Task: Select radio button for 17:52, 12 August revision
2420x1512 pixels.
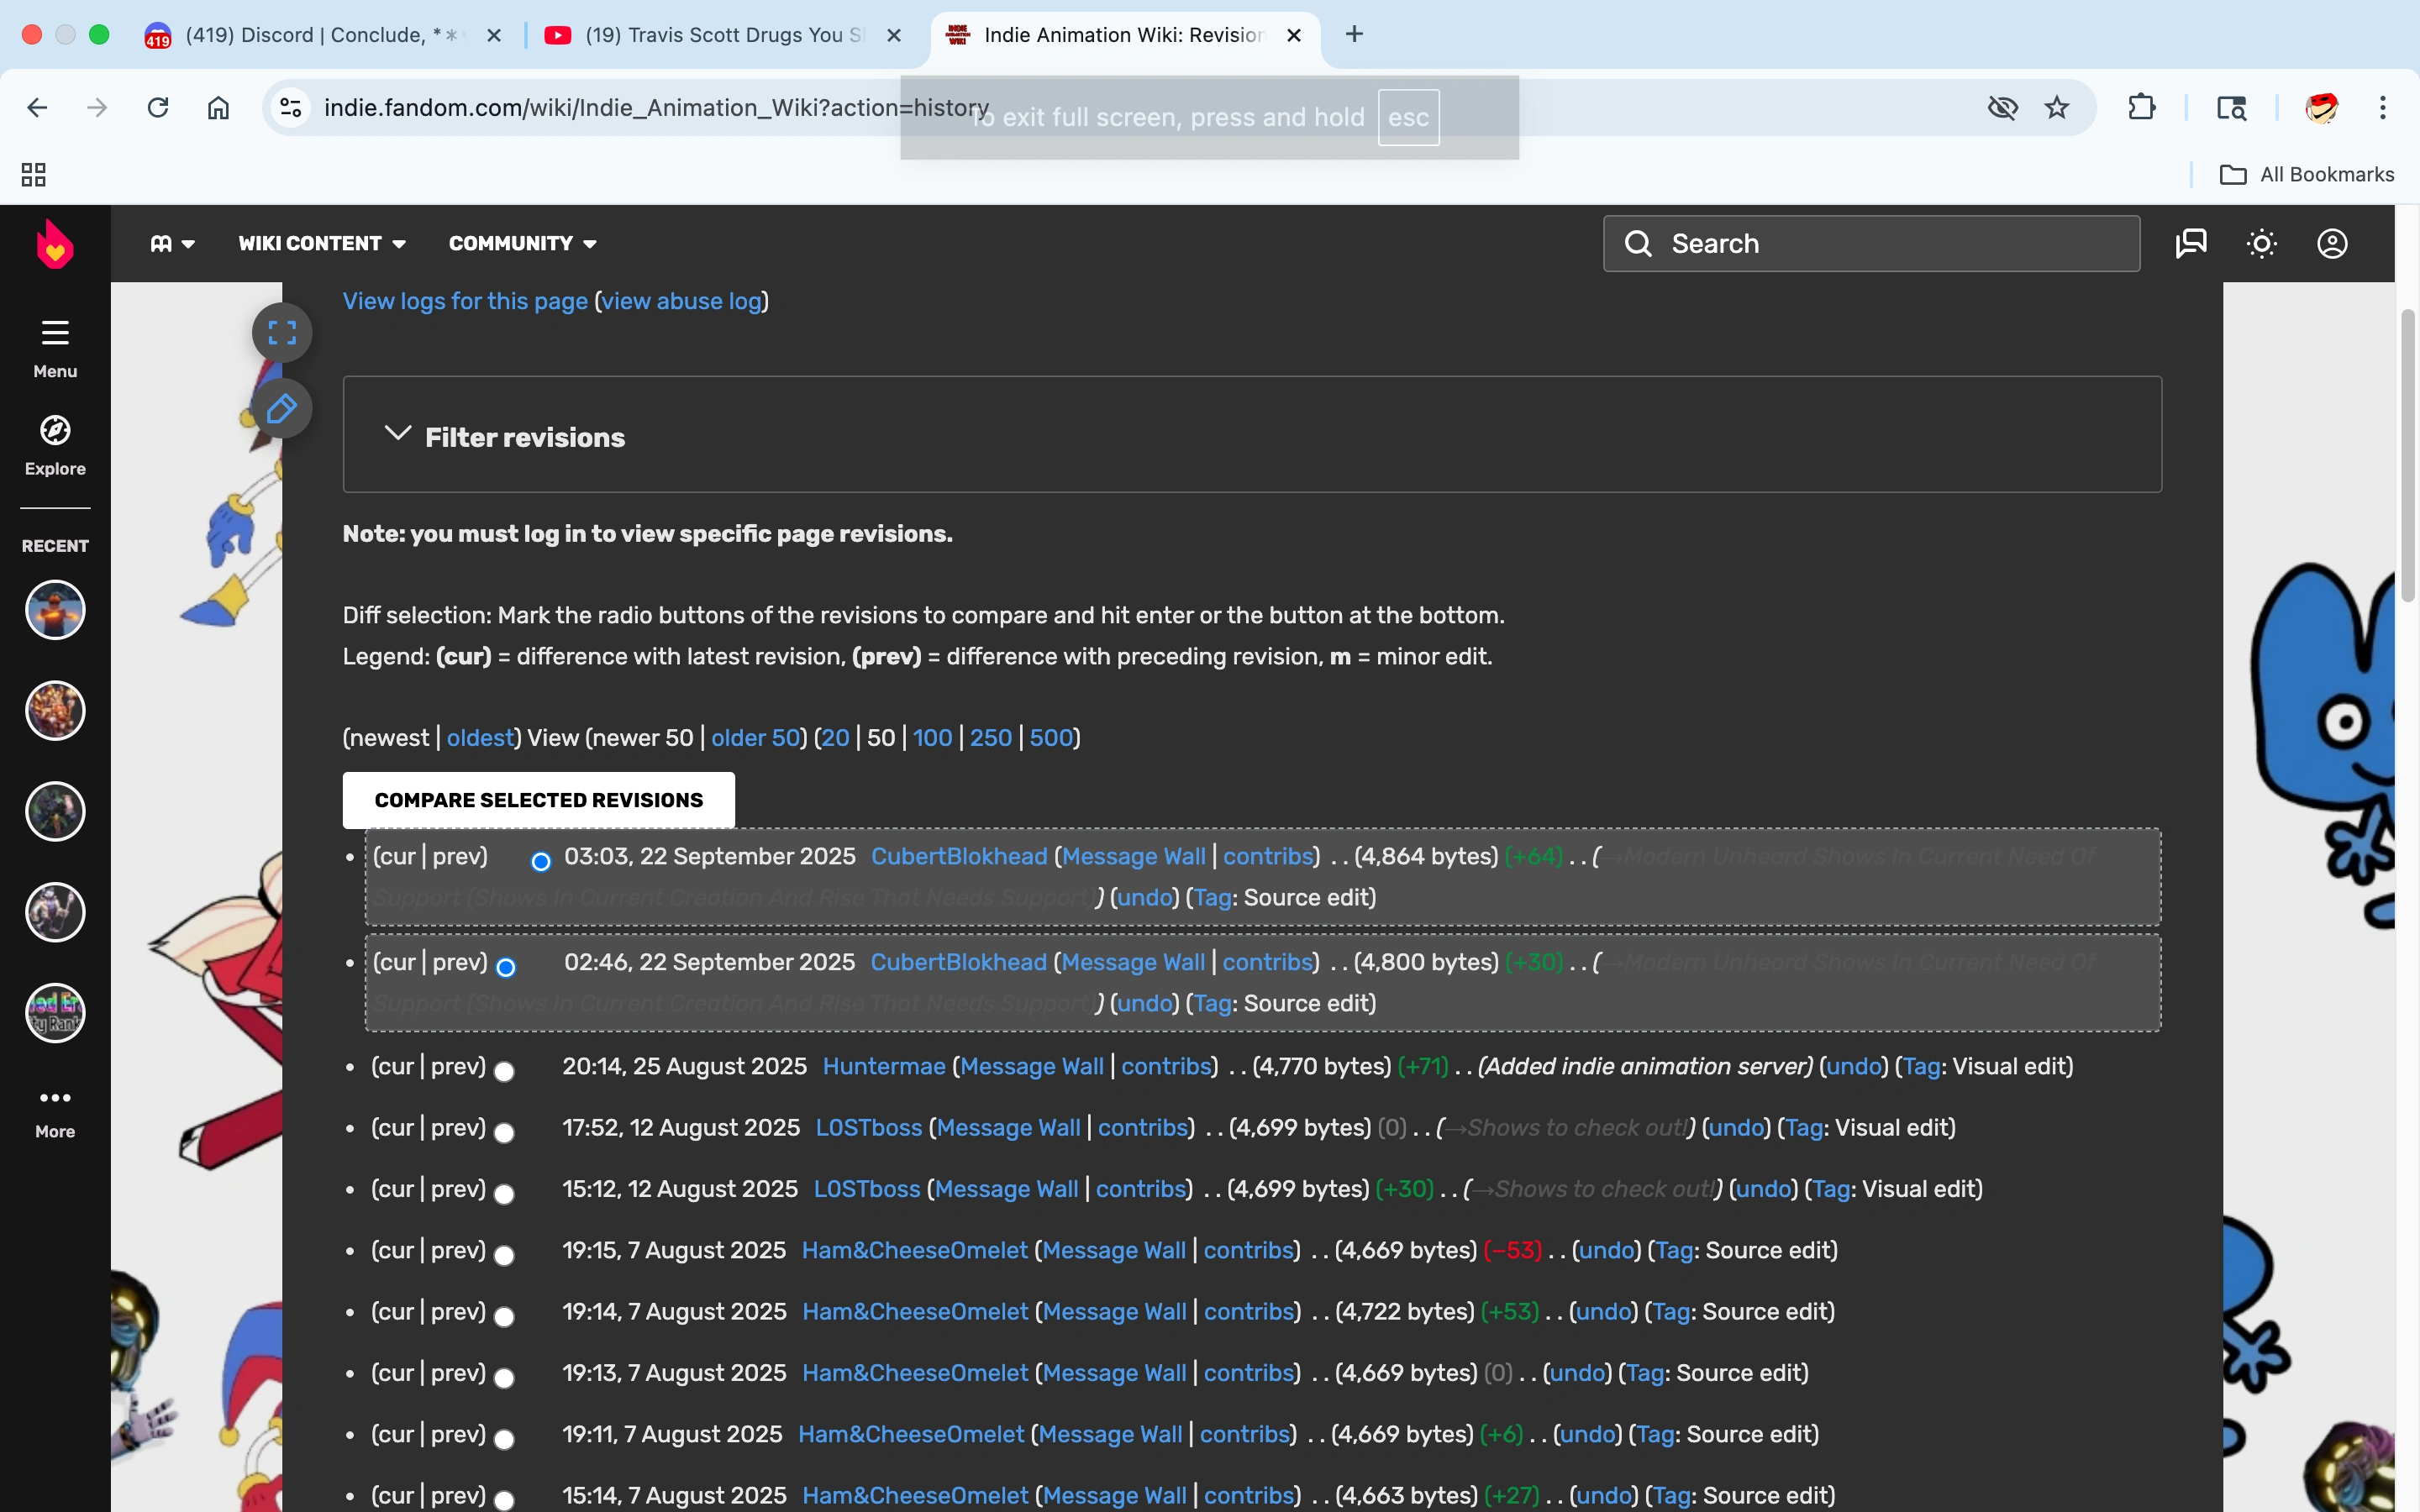Action: coord(505,1133)
